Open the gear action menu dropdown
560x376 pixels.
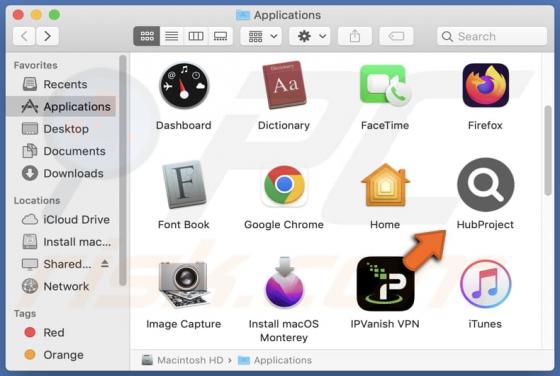(x=310, y=36)
